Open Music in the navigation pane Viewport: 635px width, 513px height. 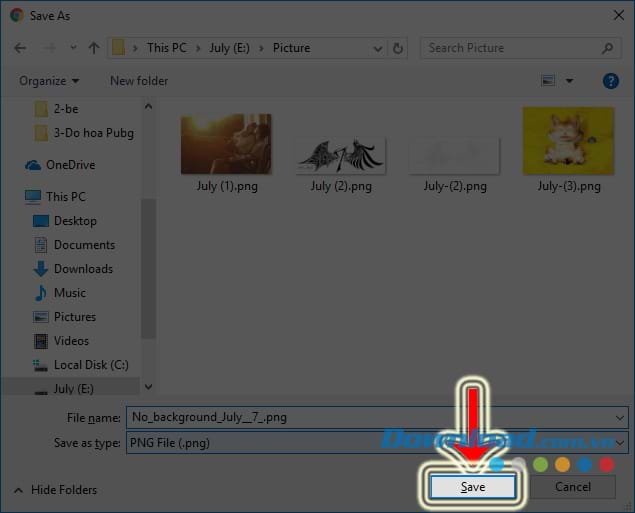pyautogui.click(x=59, y=293)
